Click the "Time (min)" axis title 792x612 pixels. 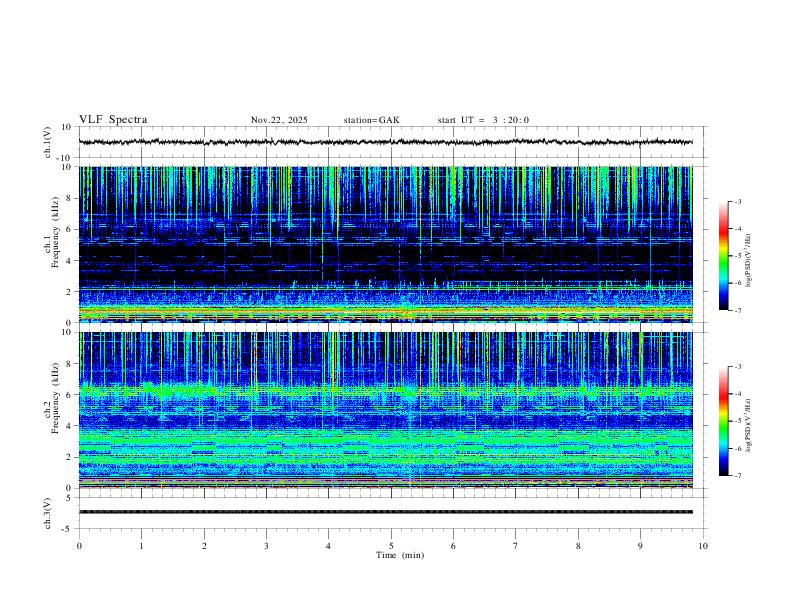(400, 555)
